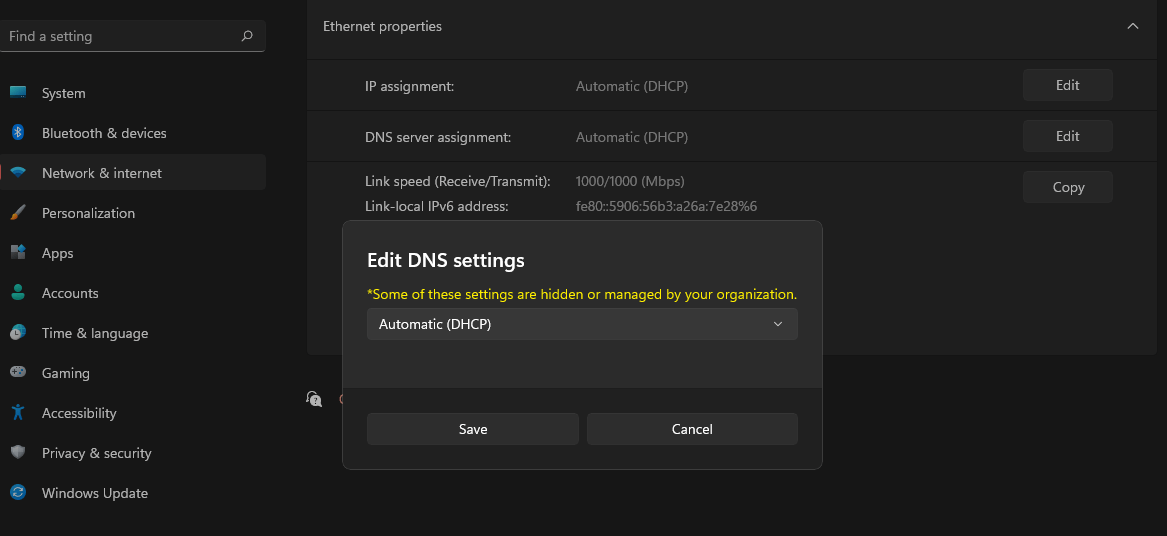Viewport: 1167px width, 536px height.
Task: Focus the Find a setting search box
Action: click(132, 36)
